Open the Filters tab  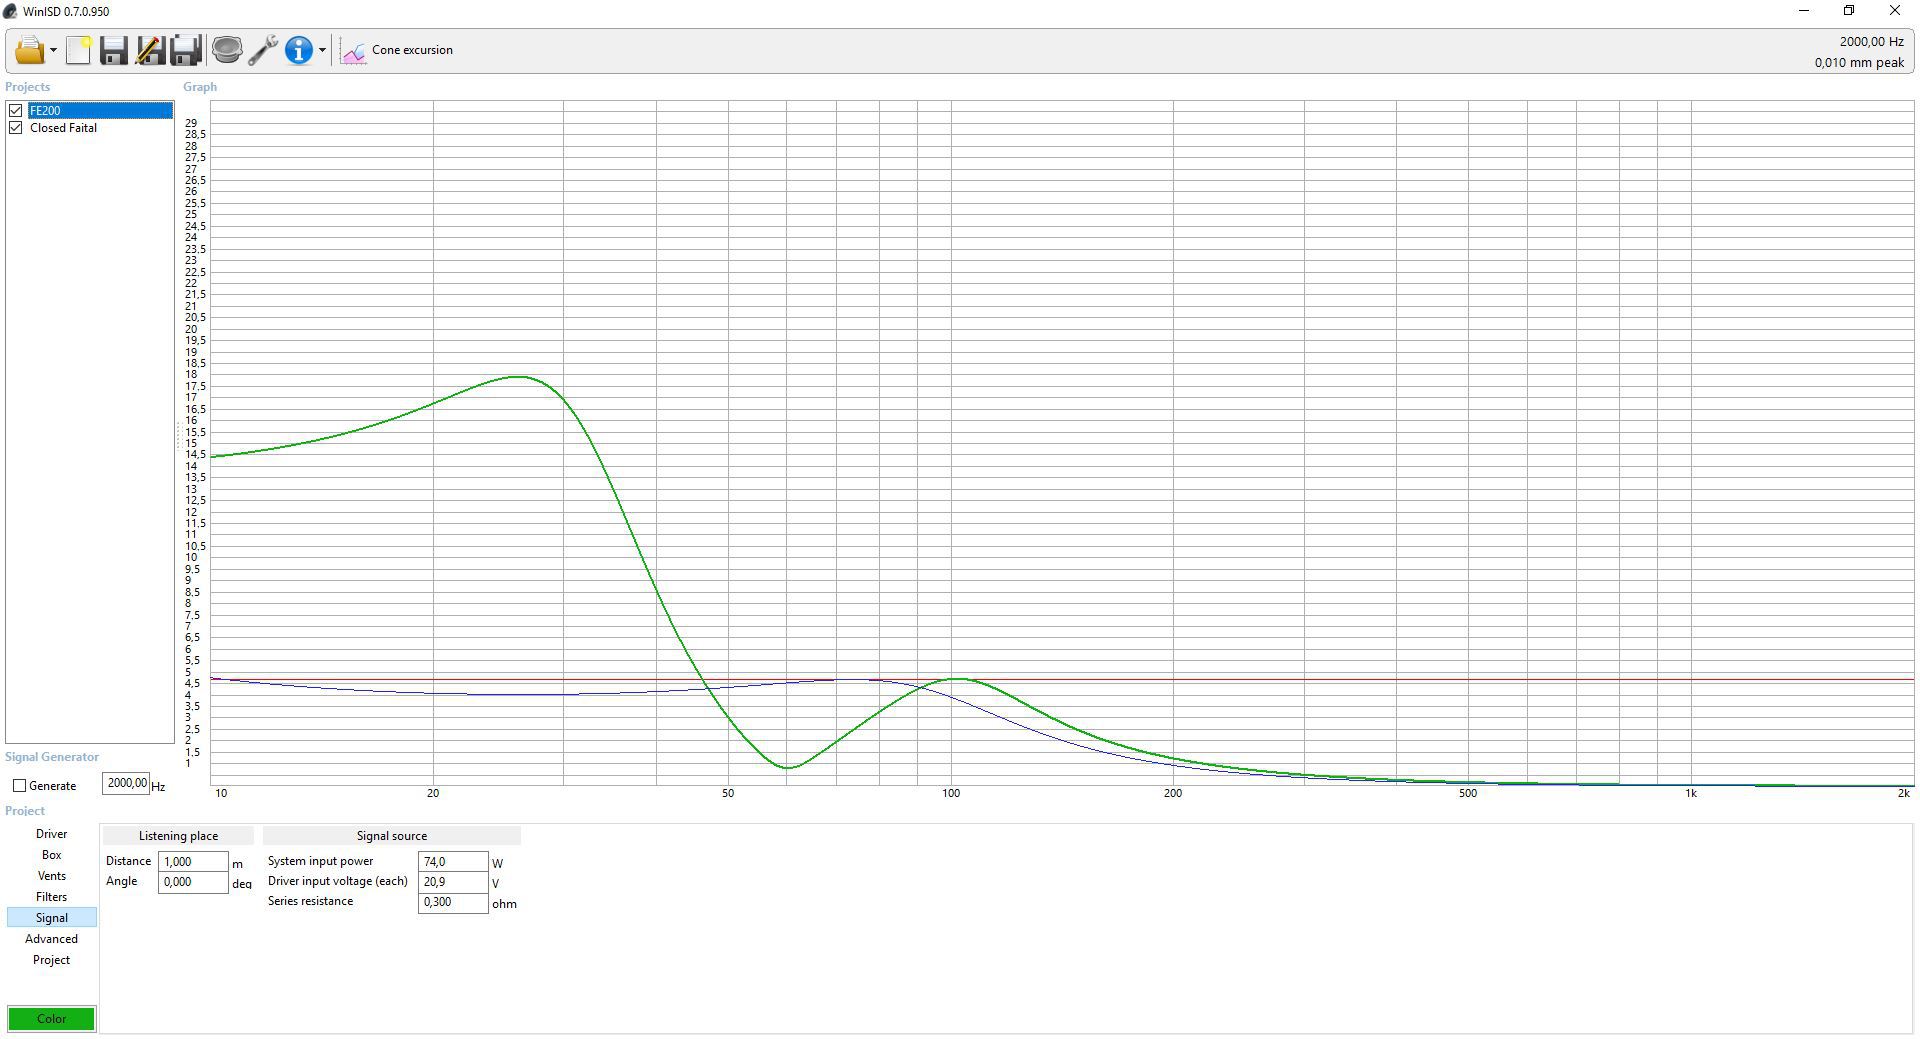(x=51, y=897)
